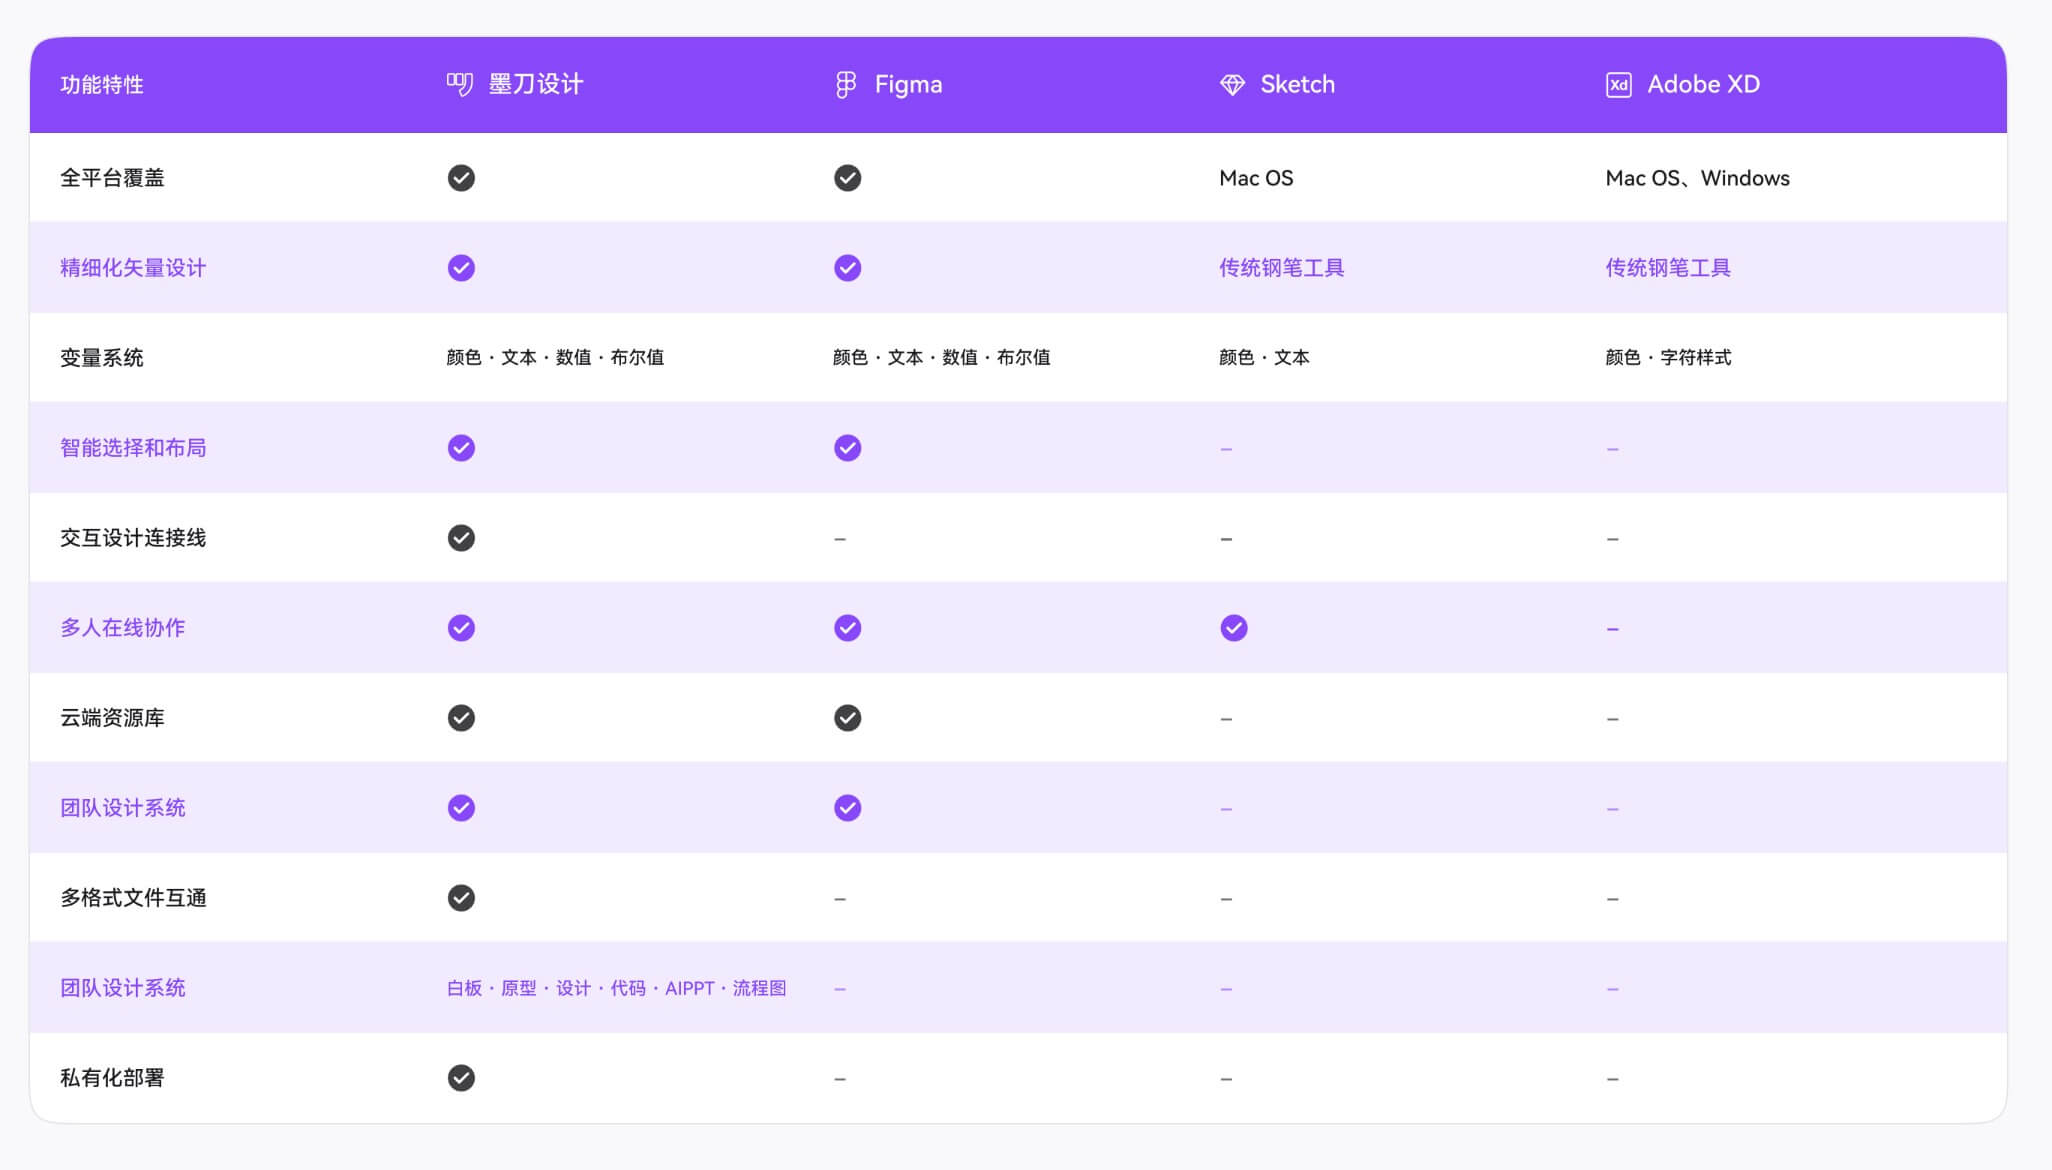This screenshot has height=1170, width=2052.
Task: Toggle the Figma check for 团队设计系统
Action: pyautogui.click(x=847, y=807)
